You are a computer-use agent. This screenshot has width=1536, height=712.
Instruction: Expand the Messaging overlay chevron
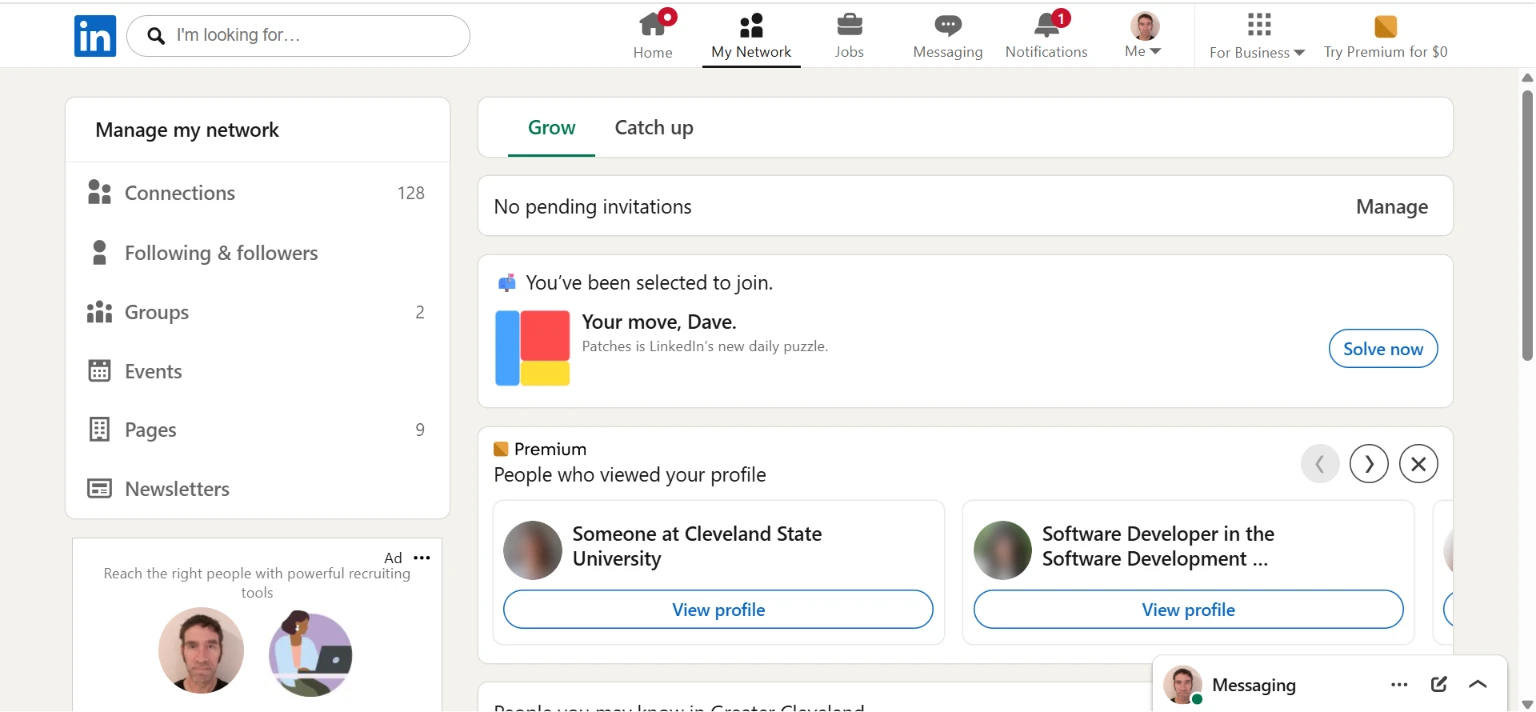coord(1478,685)
